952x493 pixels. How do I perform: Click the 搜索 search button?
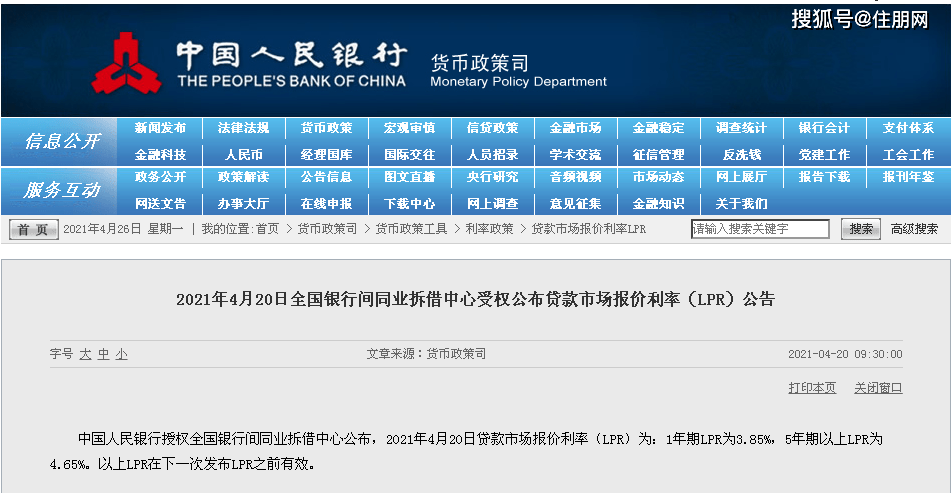861,229
